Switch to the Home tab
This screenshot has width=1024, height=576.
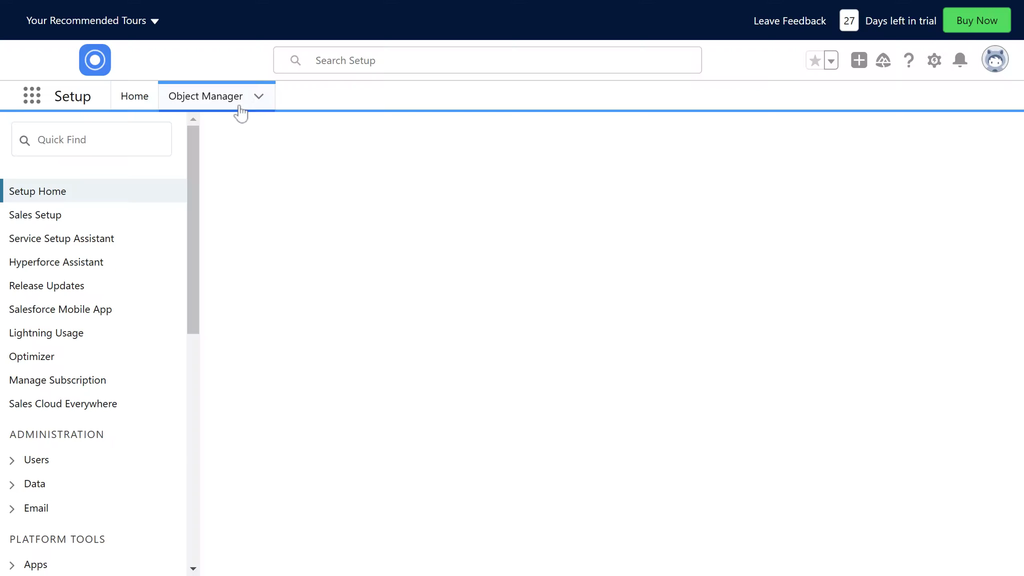[134, 96]
